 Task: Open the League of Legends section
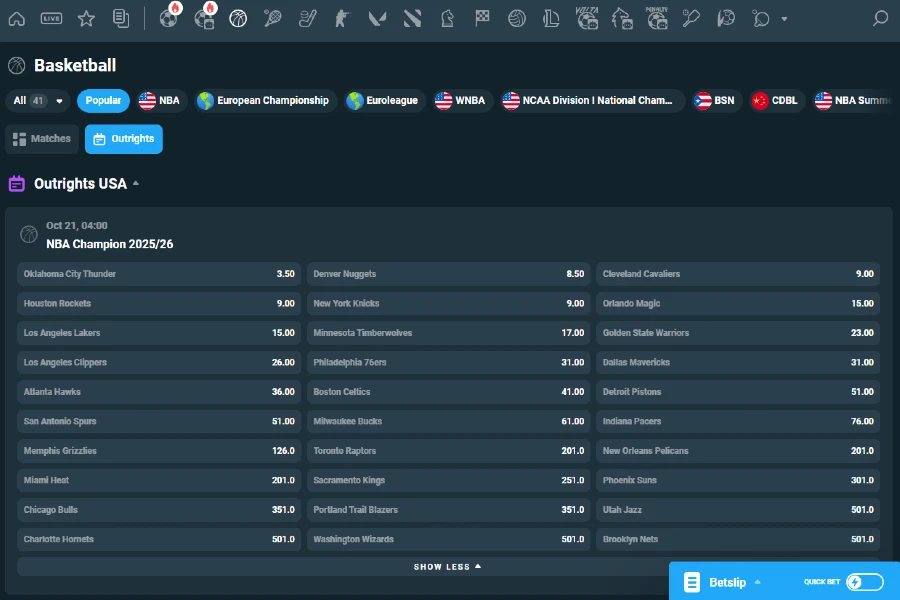coord(551,18)
